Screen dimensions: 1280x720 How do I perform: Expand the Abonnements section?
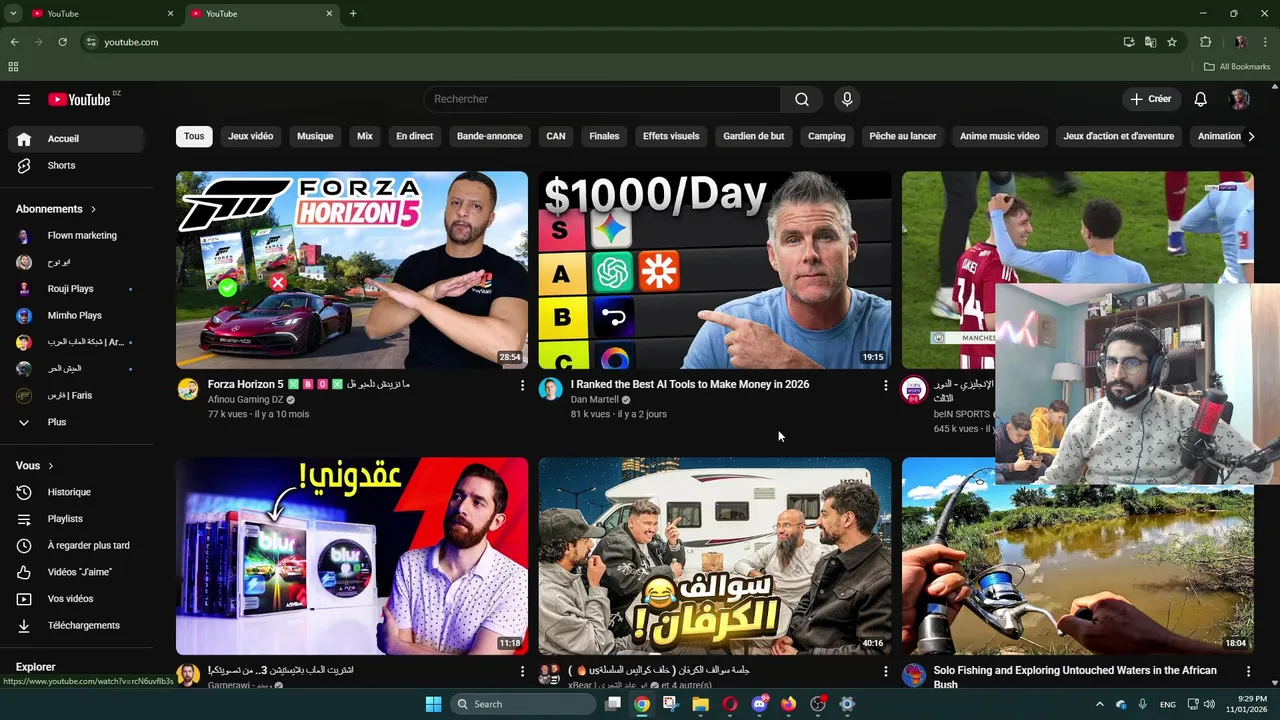point(57,209)
